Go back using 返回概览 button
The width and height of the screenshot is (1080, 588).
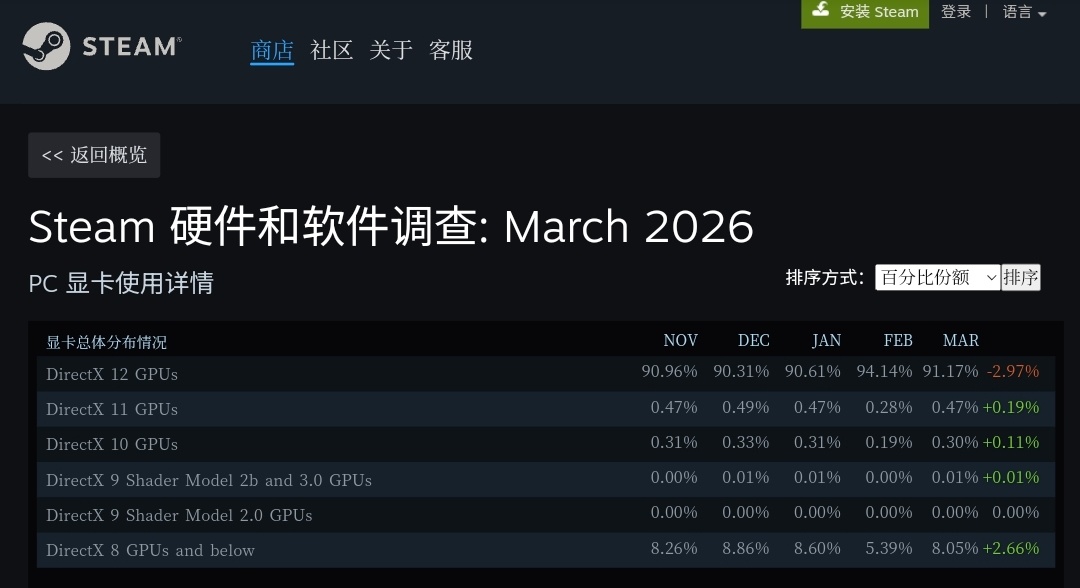point(94,155)
